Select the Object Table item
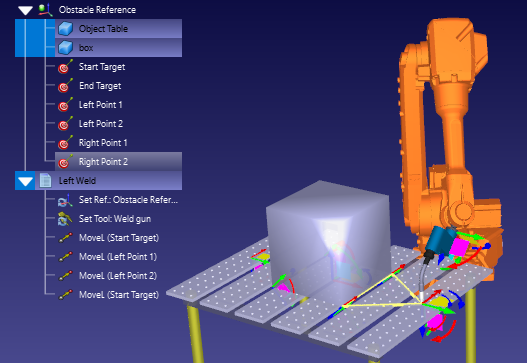Viewport: 527px width, 363px height. point(103,29)
